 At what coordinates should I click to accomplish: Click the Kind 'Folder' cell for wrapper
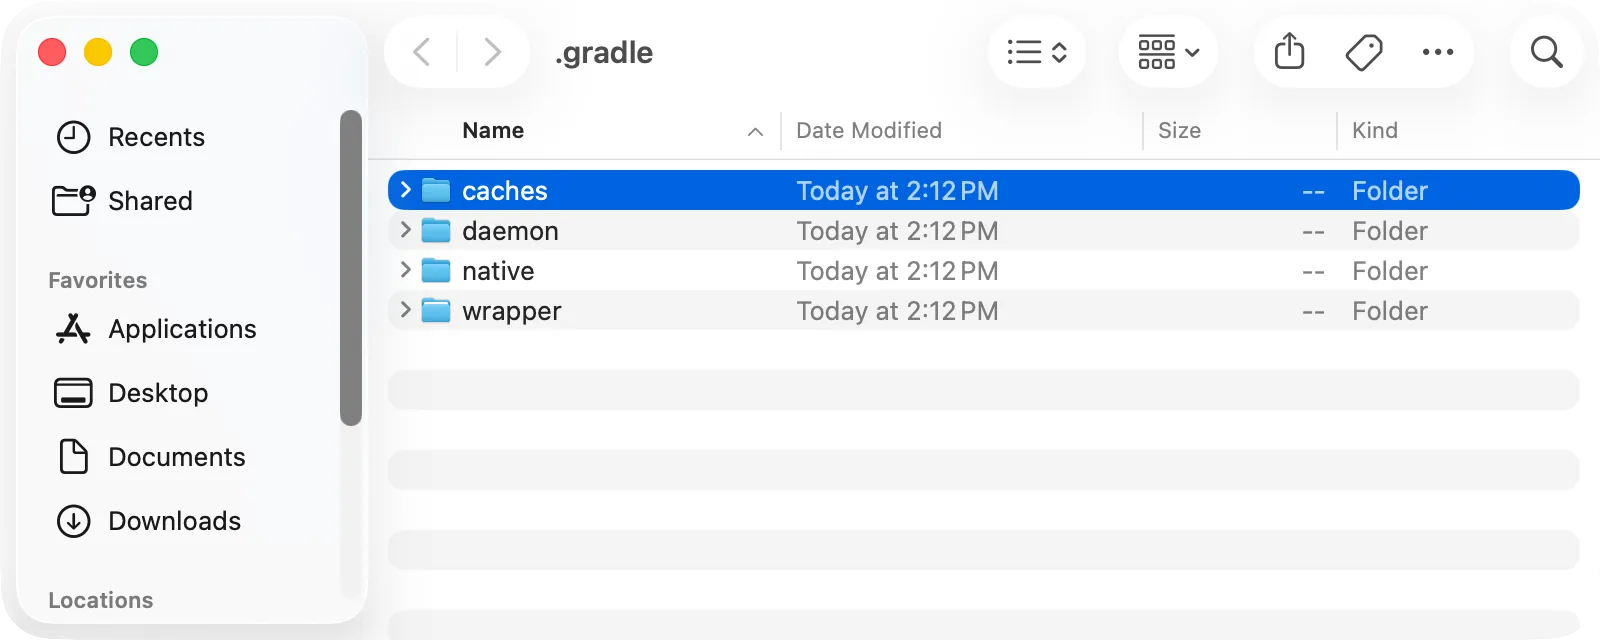coord(1390,311)
